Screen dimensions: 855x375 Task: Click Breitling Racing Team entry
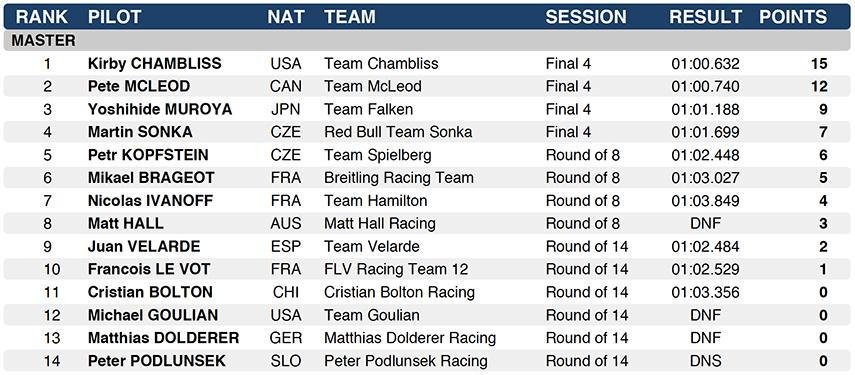(399, 178)
